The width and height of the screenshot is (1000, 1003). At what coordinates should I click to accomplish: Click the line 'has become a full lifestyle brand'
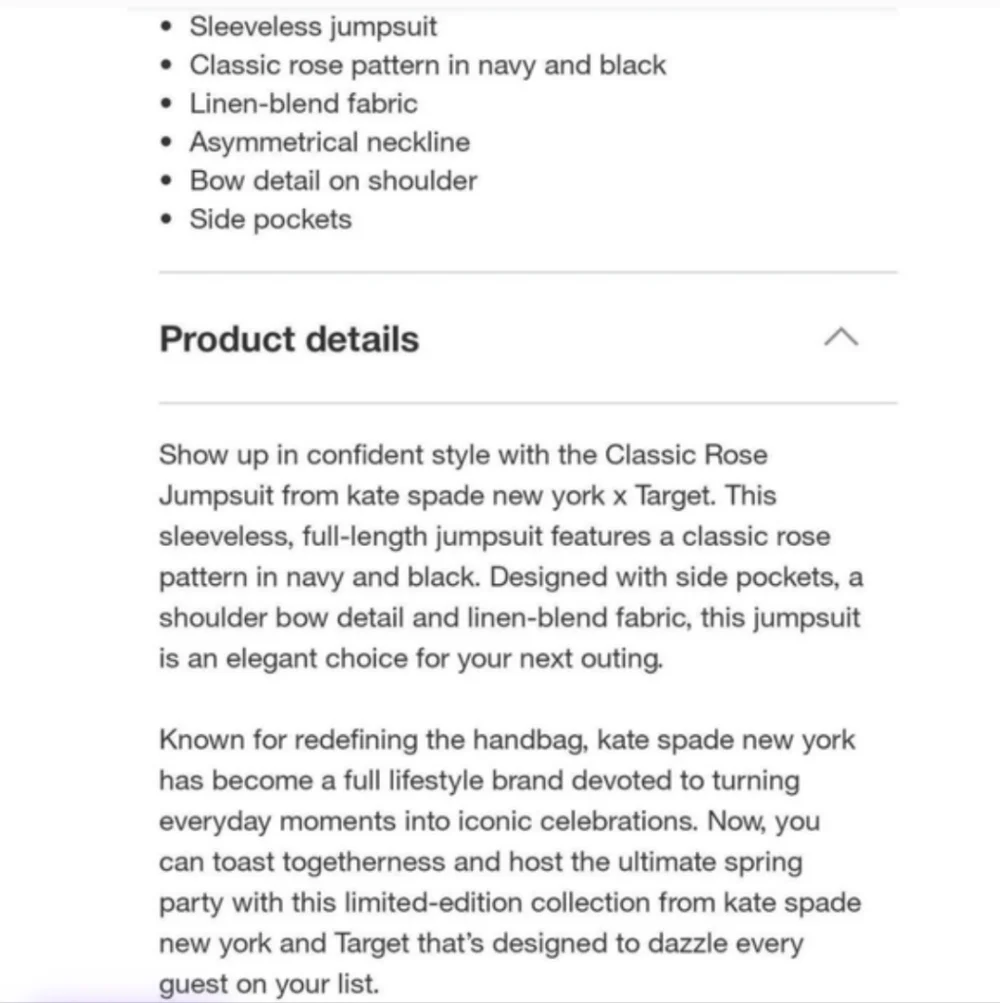click(x=479, y=780)
